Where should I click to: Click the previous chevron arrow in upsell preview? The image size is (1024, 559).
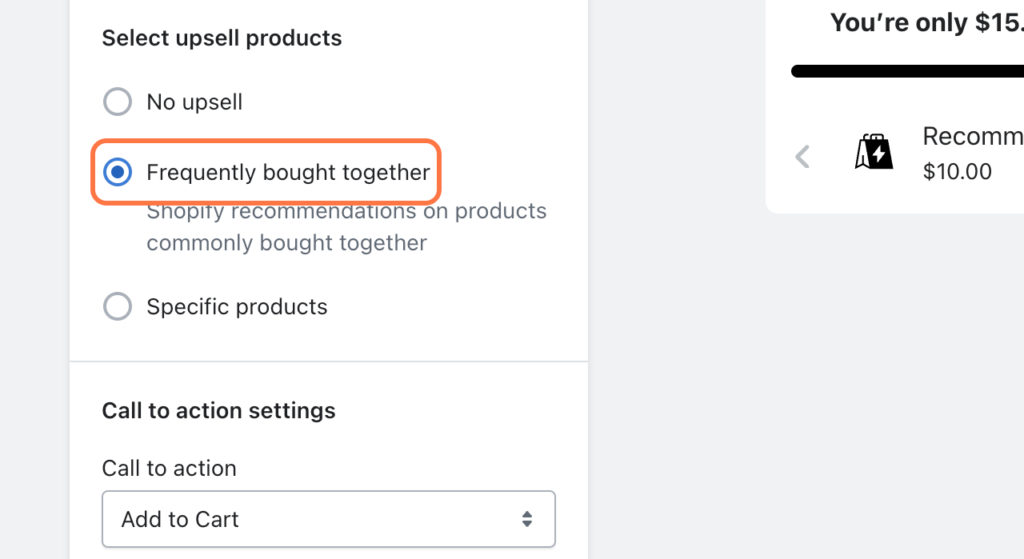802,156
